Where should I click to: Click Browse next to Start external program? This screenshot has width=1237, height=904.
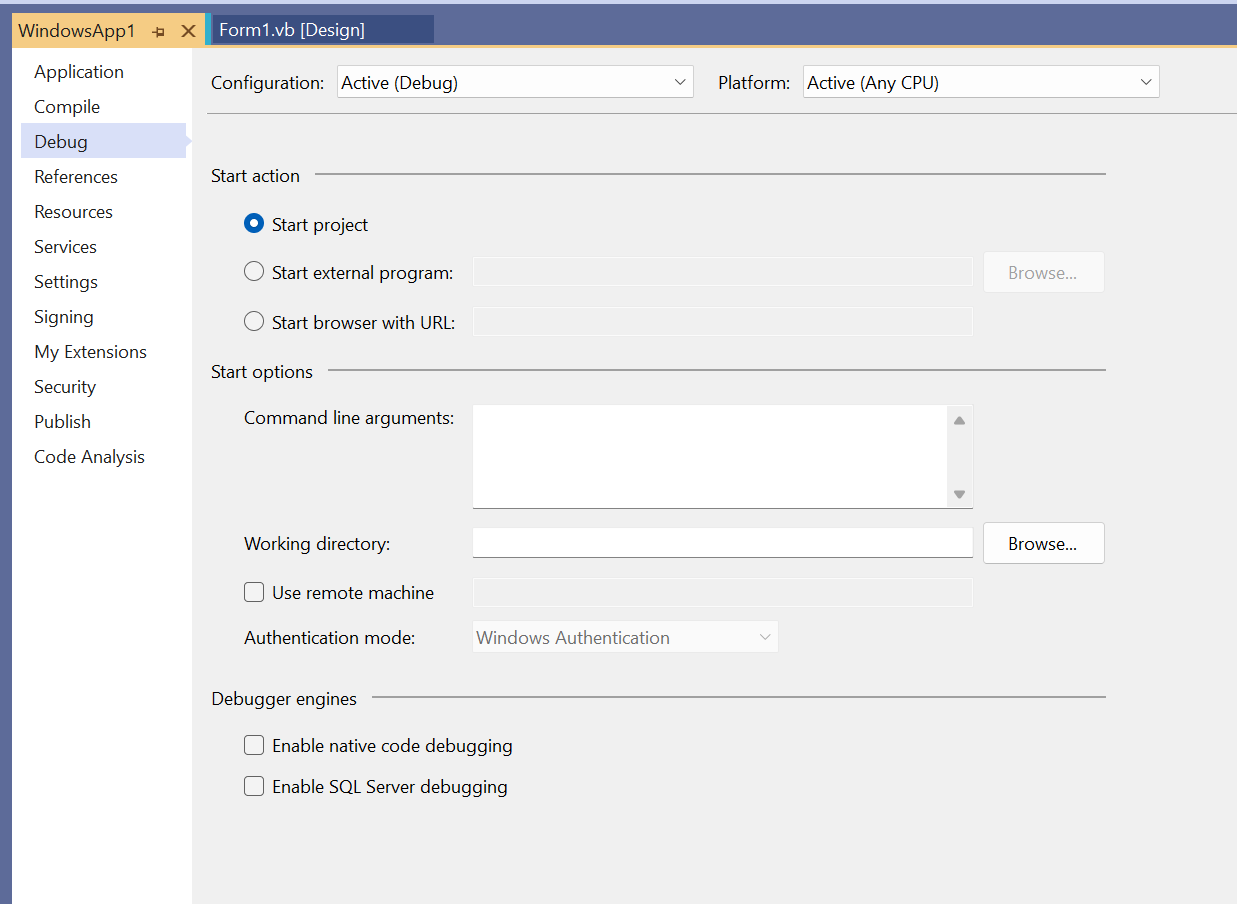click(1043, 271)
